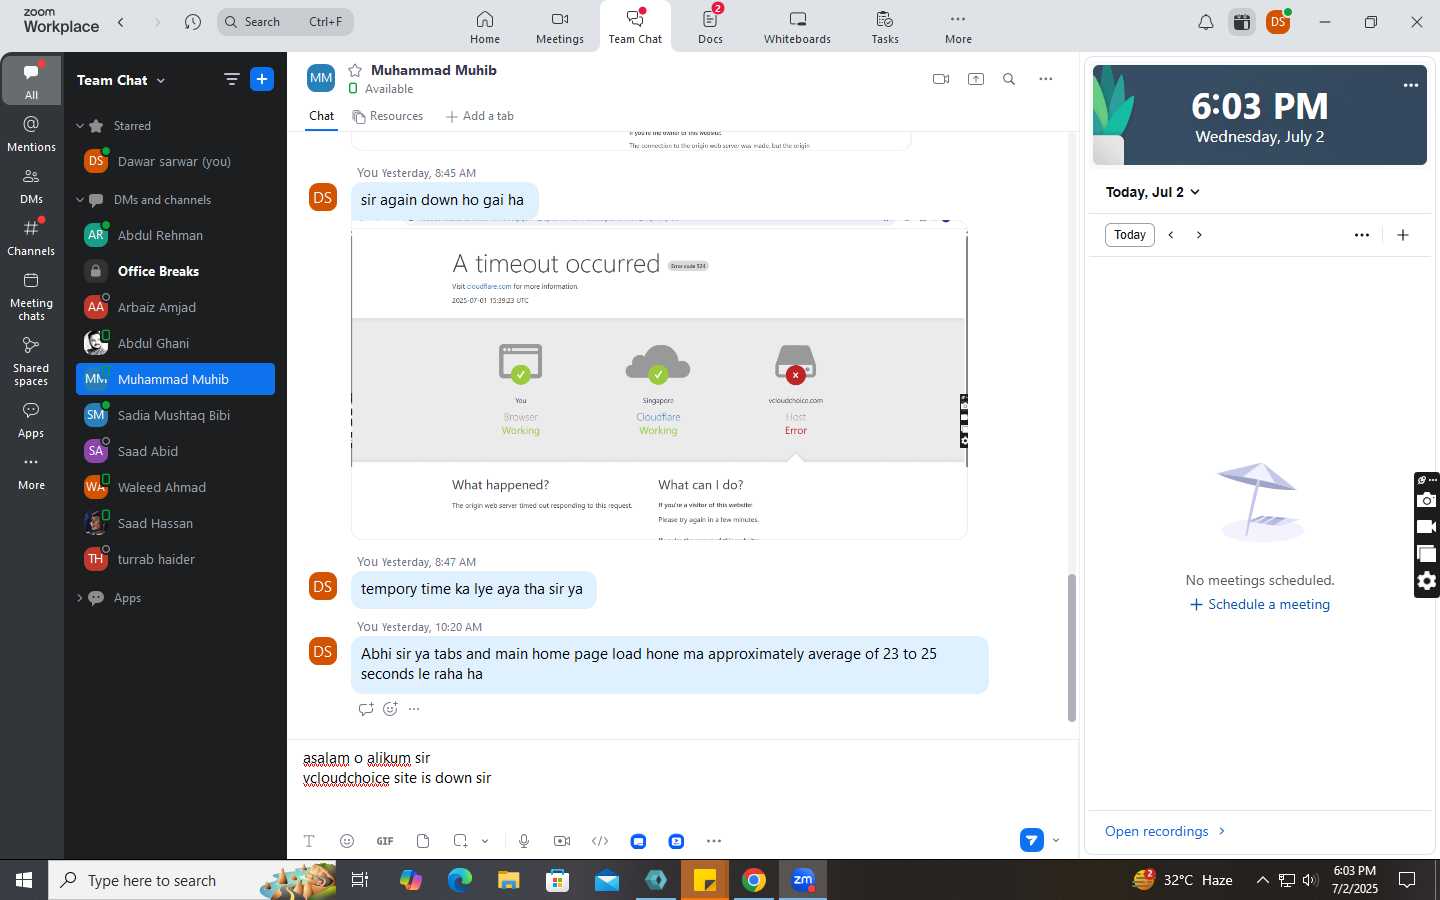Record a video message
Screen dimensions: 1440x900
coord(562,841)
